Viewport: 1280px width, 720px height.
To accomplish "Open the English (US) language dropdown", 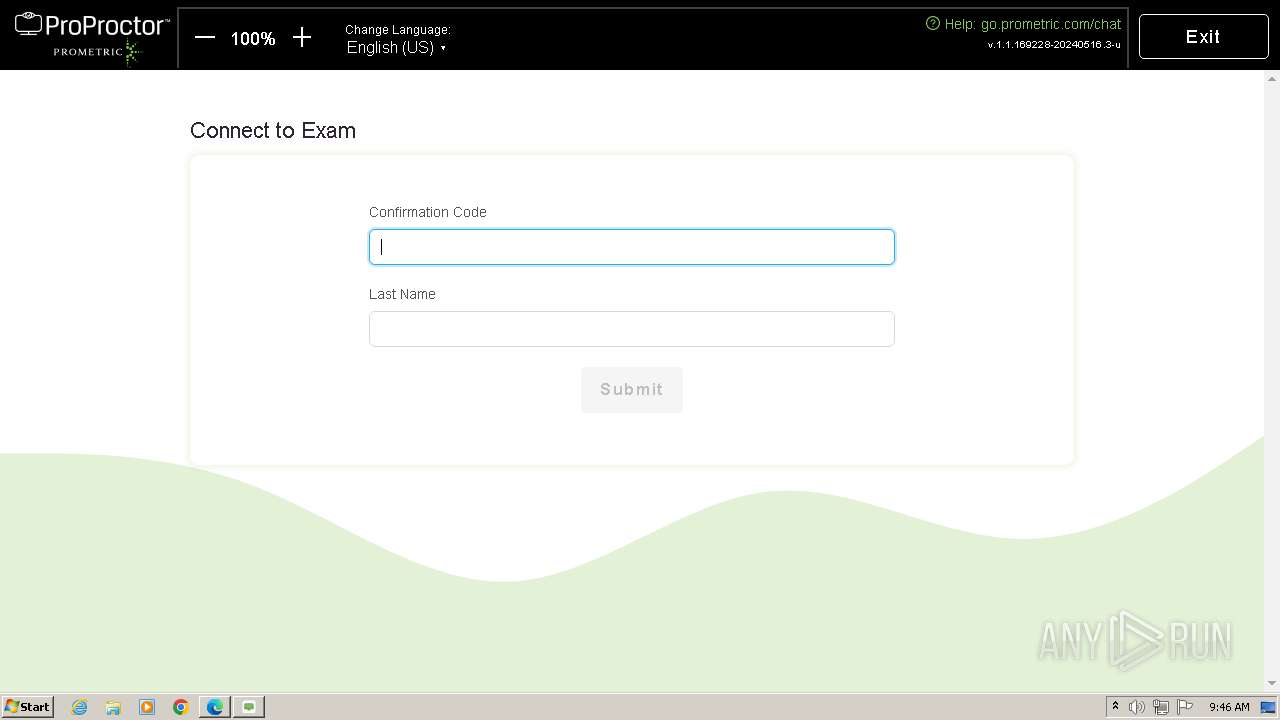I will [x=396, y=48].
